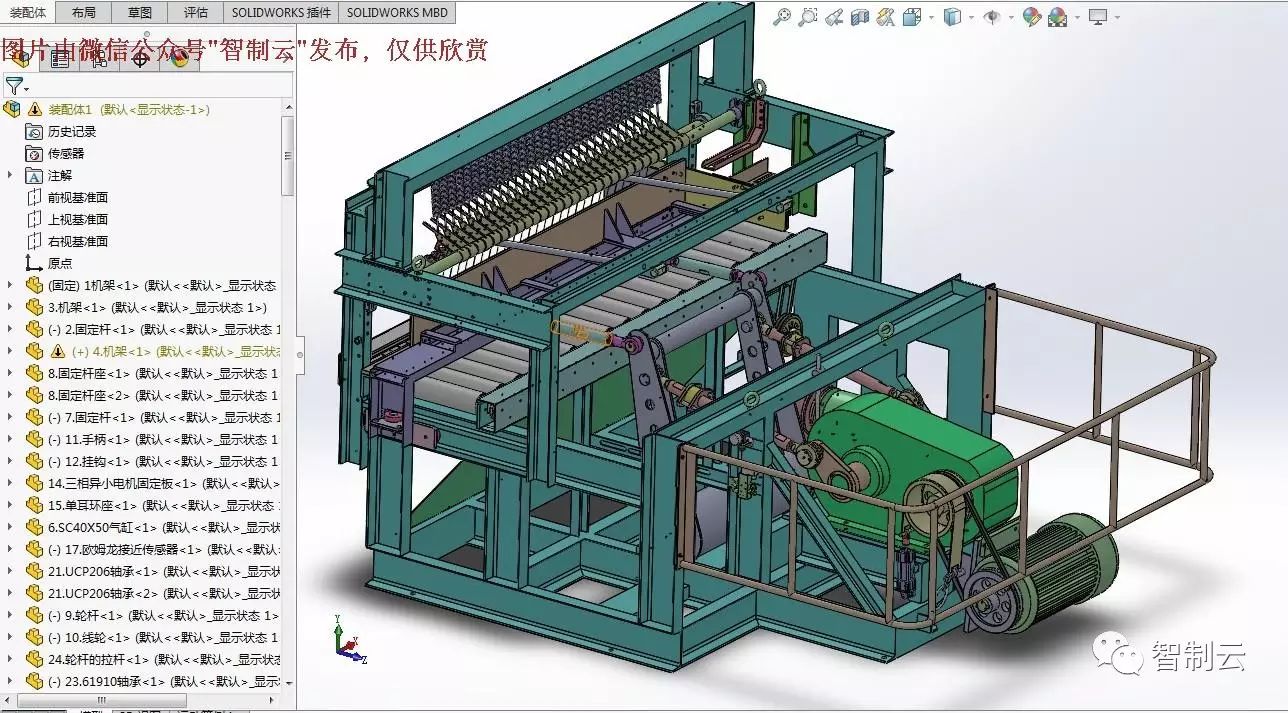
Task: Click the Zoom to Fit magnifier icon
Action: point(783,17)
